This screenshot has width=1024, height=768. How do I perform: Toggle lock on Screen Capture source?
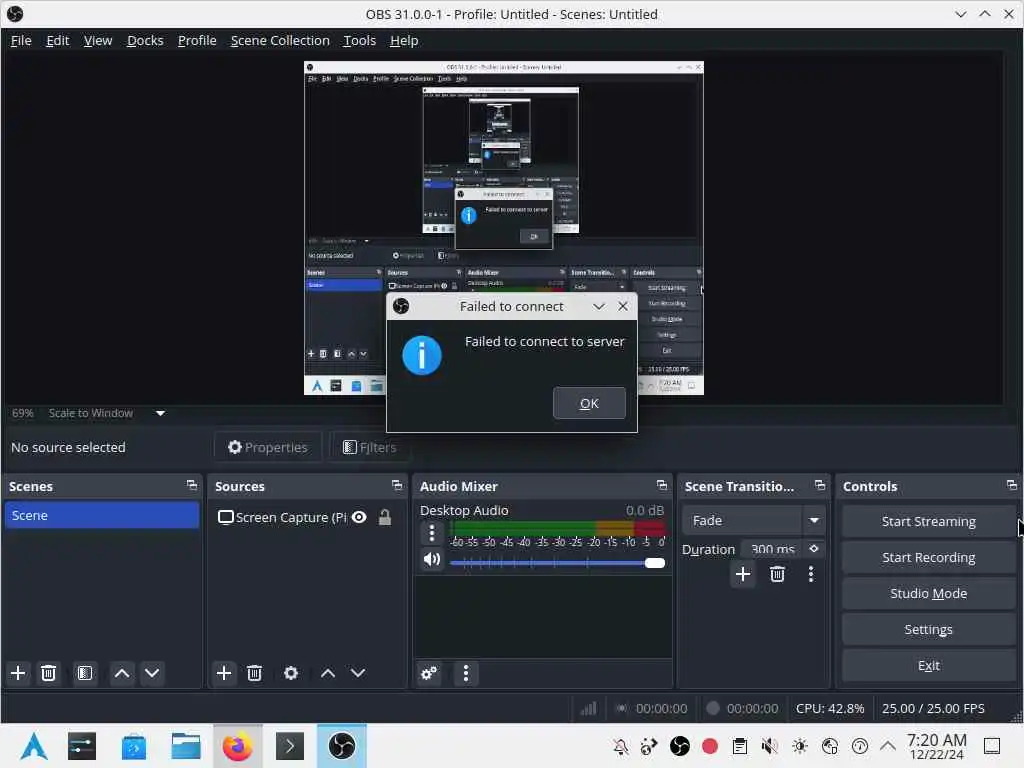385,517
